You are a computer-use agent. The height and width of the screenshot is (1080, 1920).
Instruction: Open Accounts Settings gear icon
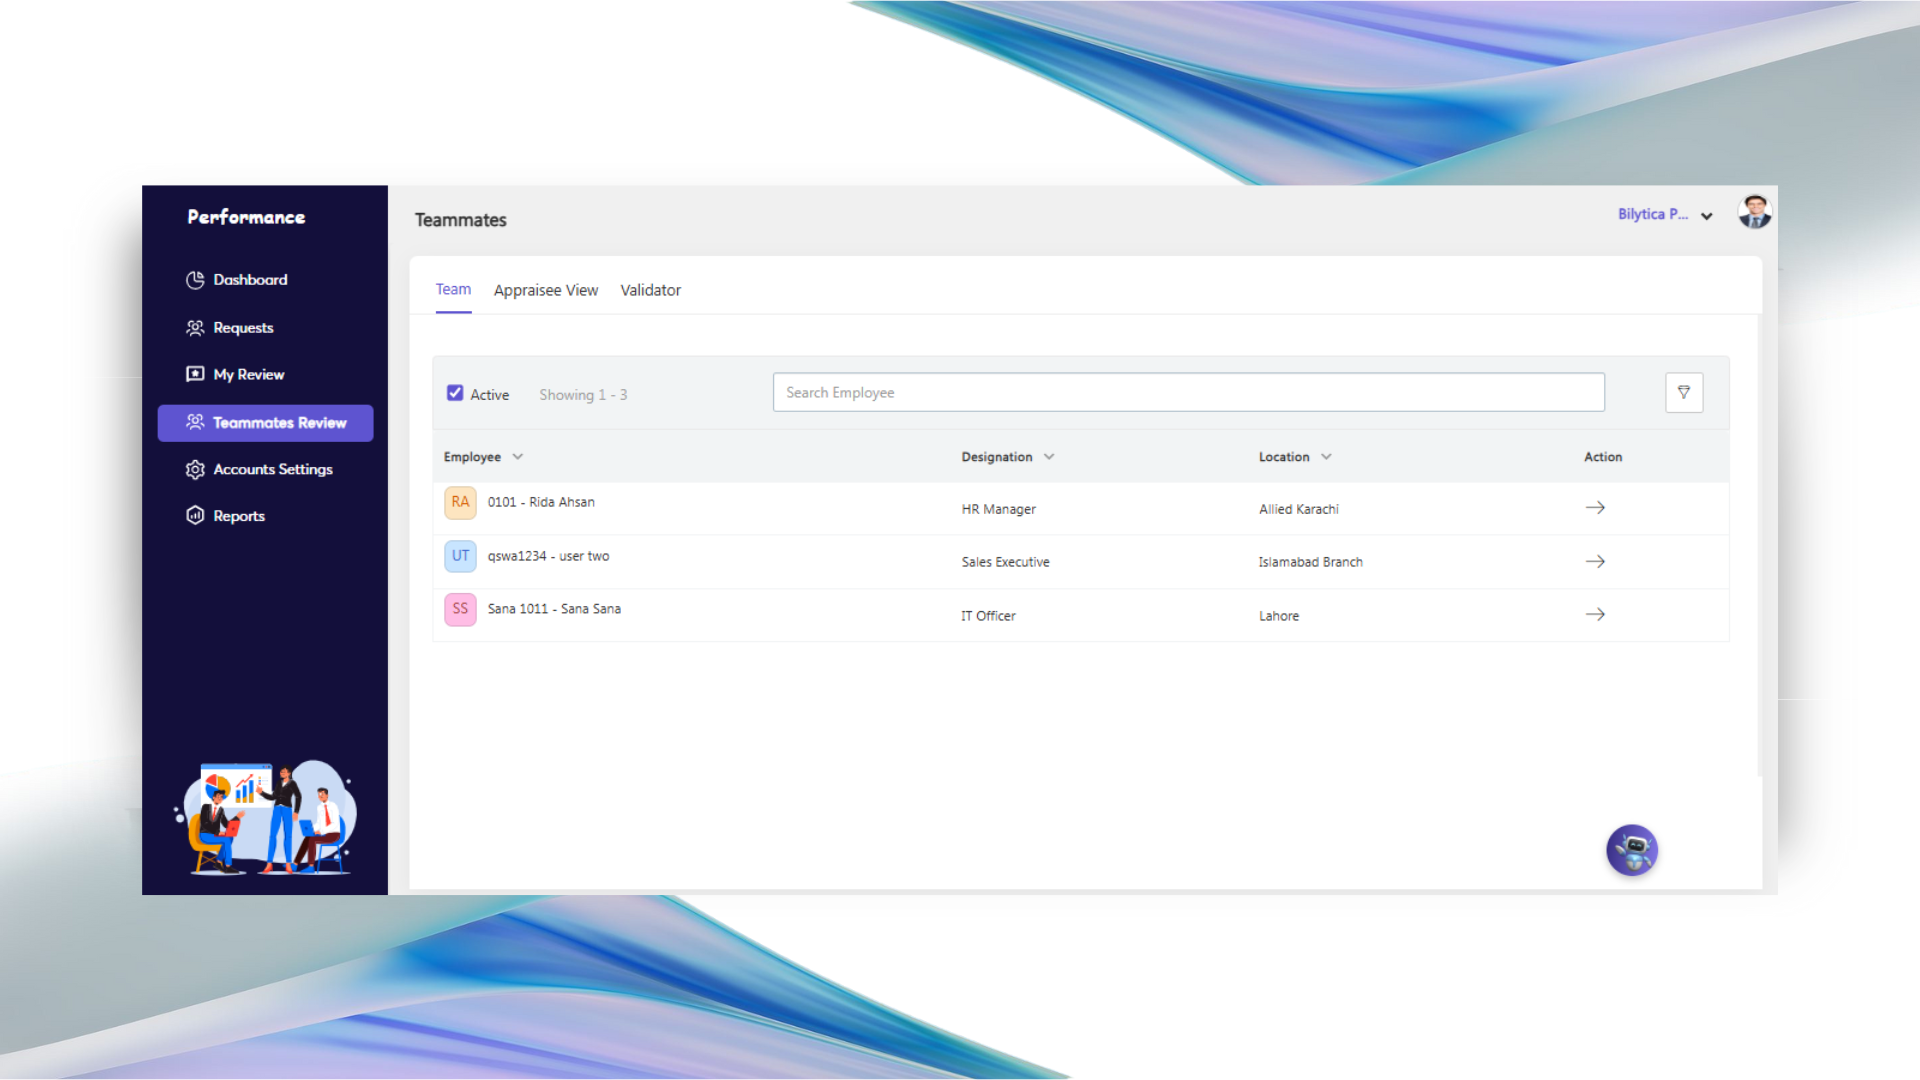point(195,470)
